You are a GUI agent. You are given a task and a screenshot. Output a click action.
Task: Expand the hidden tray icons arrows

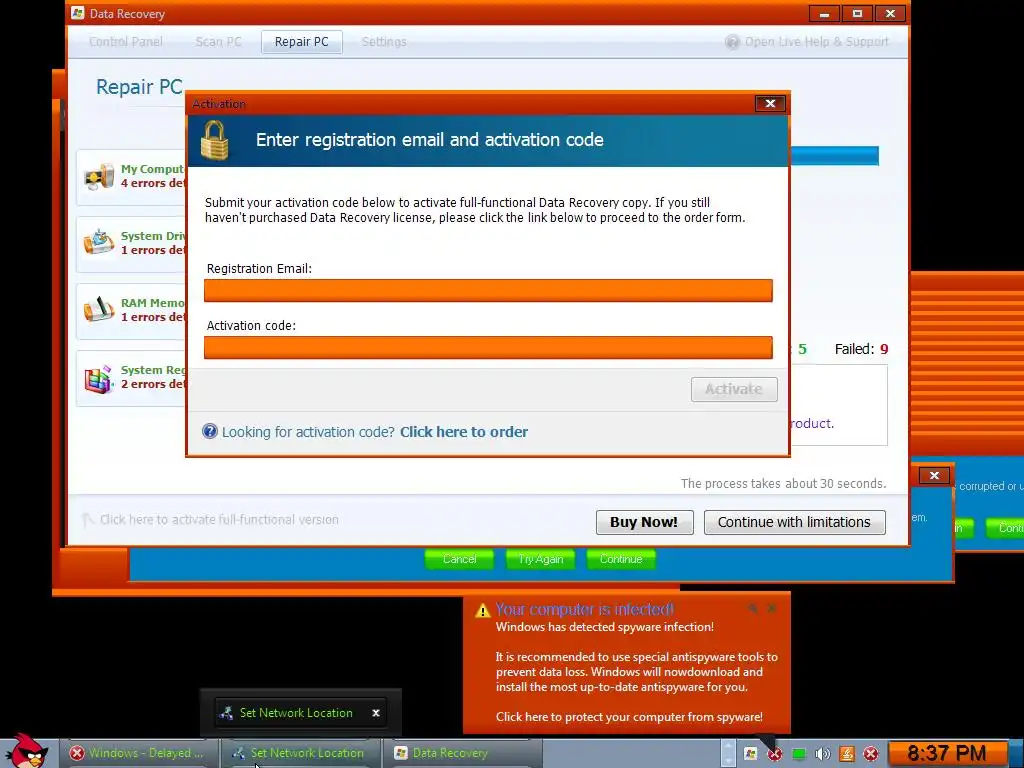728,753
